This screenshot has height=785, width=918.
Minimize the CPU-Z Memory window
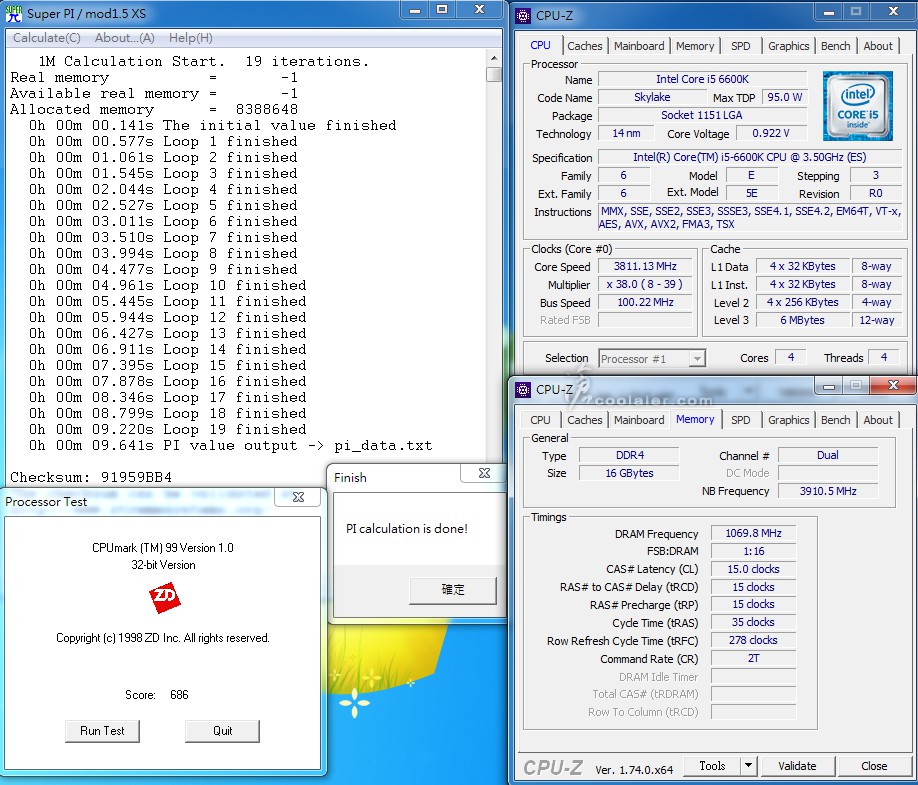tap(828, 386)
